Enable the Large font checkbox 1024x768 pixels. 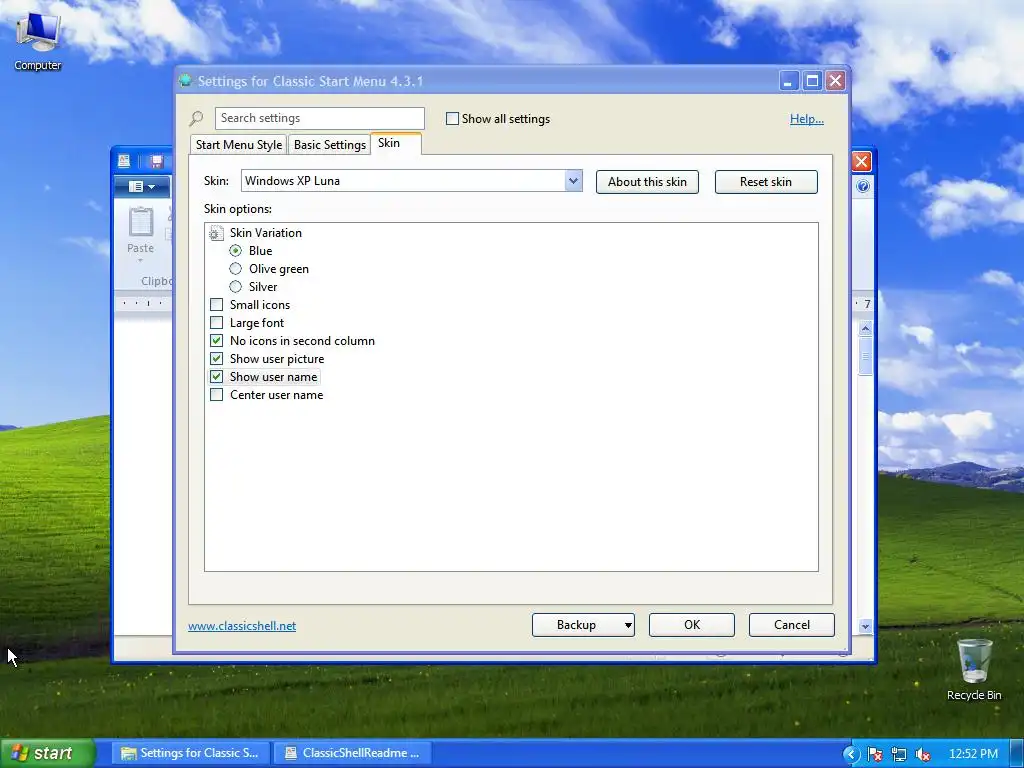coord(217,323)
